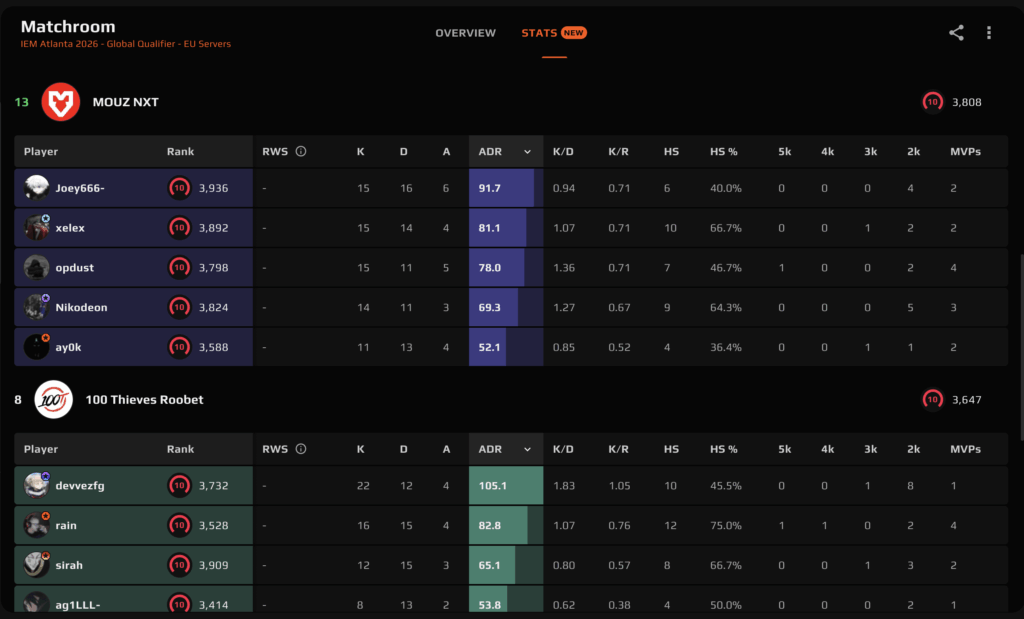Click Joey666- level 10 rank badge
1024x619 pixels.
(180, 188)
